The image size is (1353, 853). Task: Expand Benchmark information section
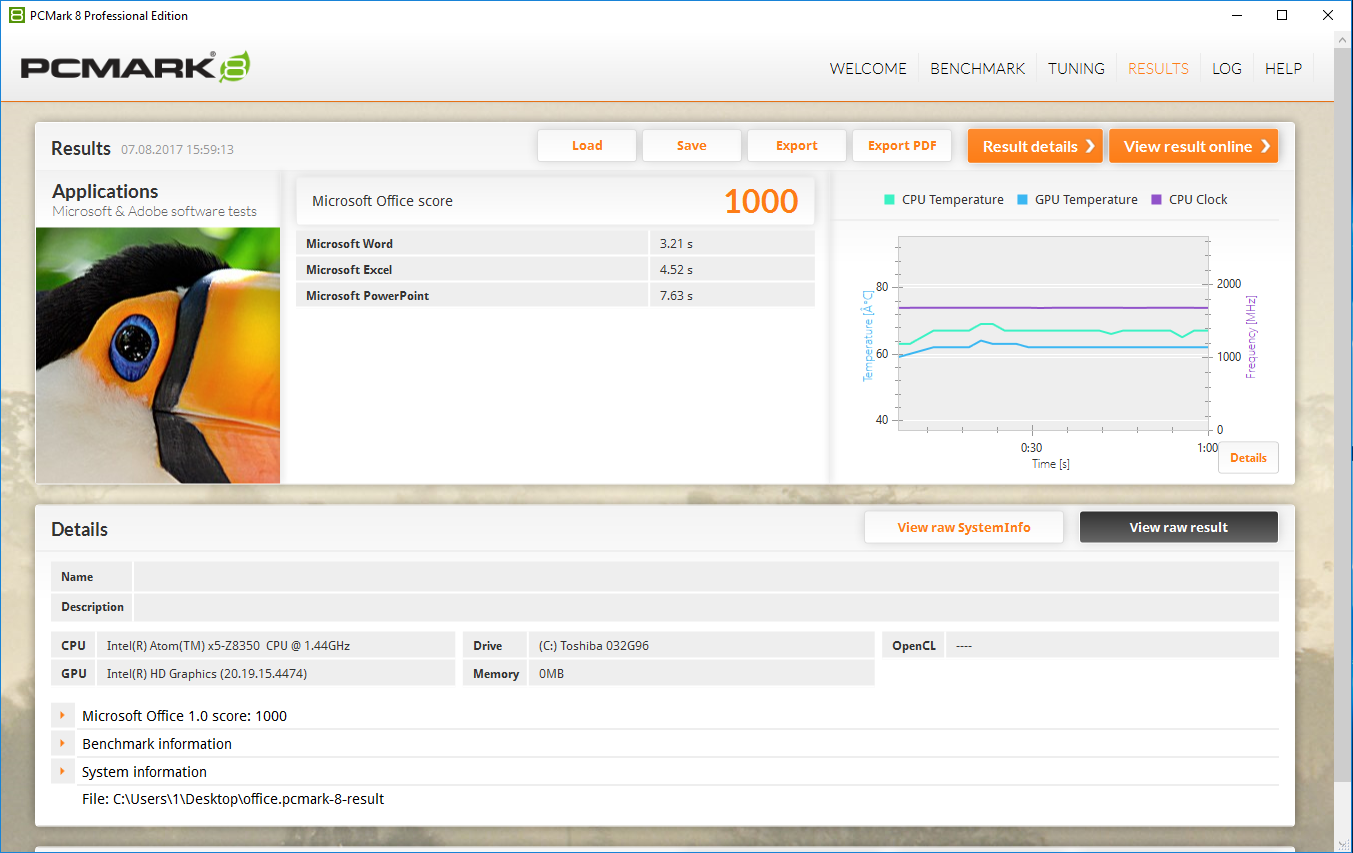(62, 744)
